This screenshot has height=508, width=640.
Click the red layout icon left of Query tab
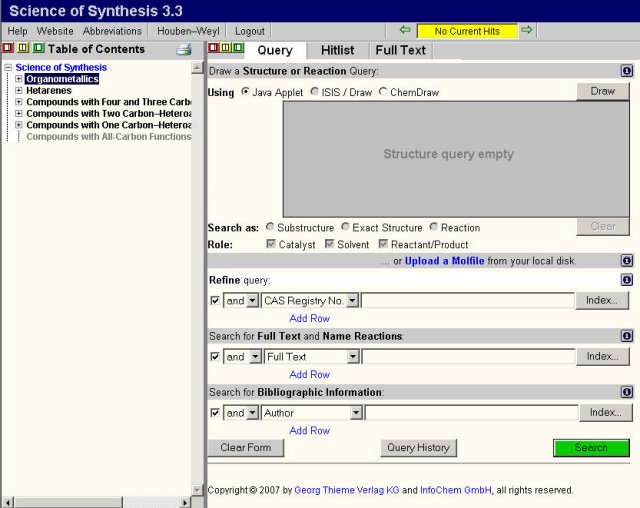pos(213,48)
